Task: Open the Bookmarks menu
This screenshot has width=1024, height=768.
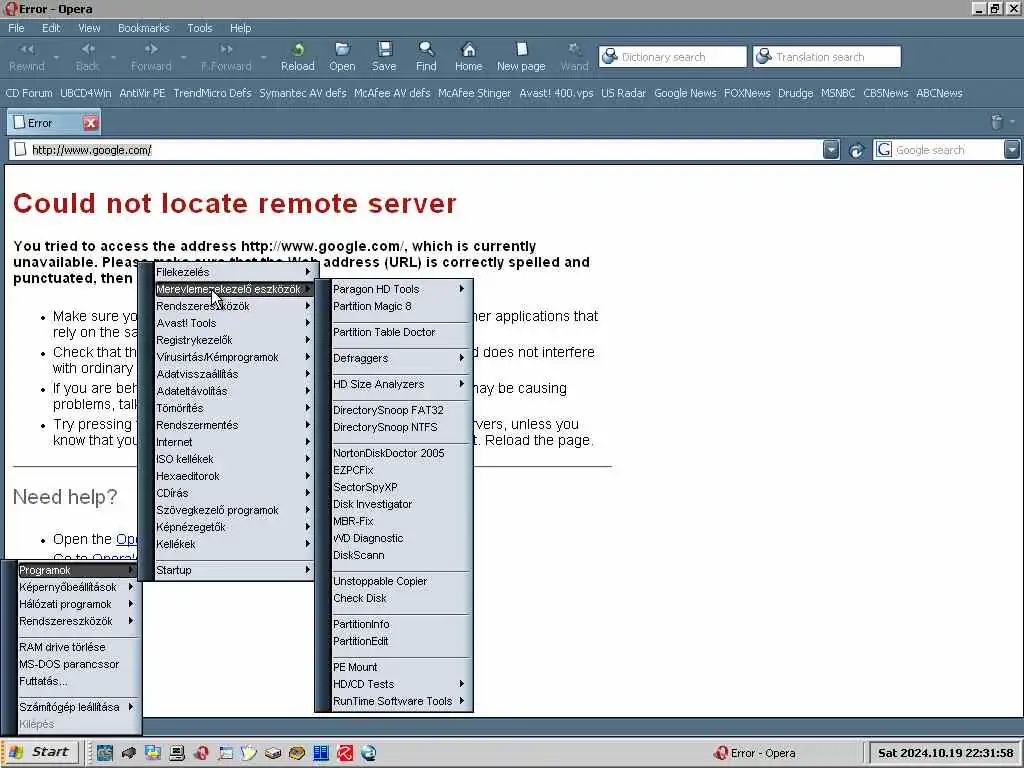Action: click(144, 28)
